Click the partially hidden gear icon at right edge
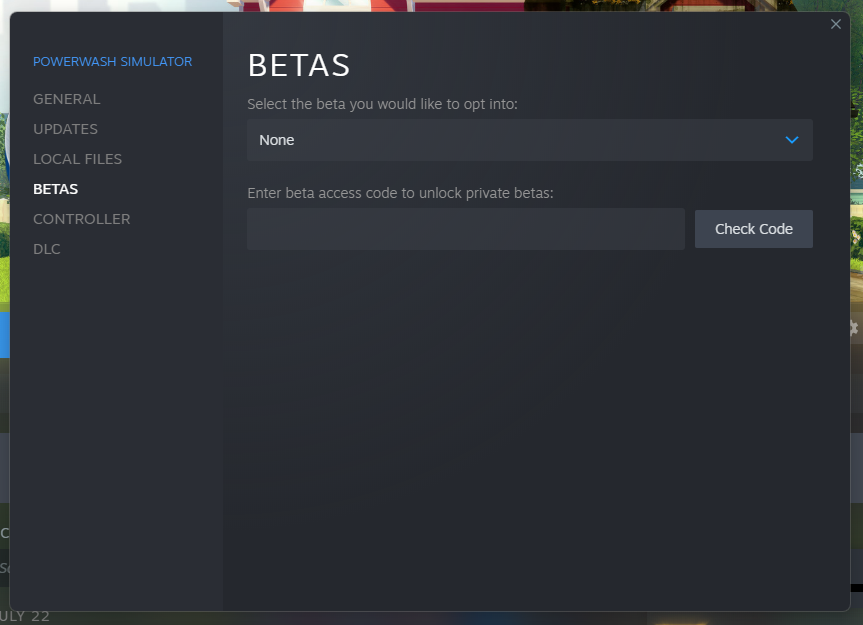 (x=855, y=328)
